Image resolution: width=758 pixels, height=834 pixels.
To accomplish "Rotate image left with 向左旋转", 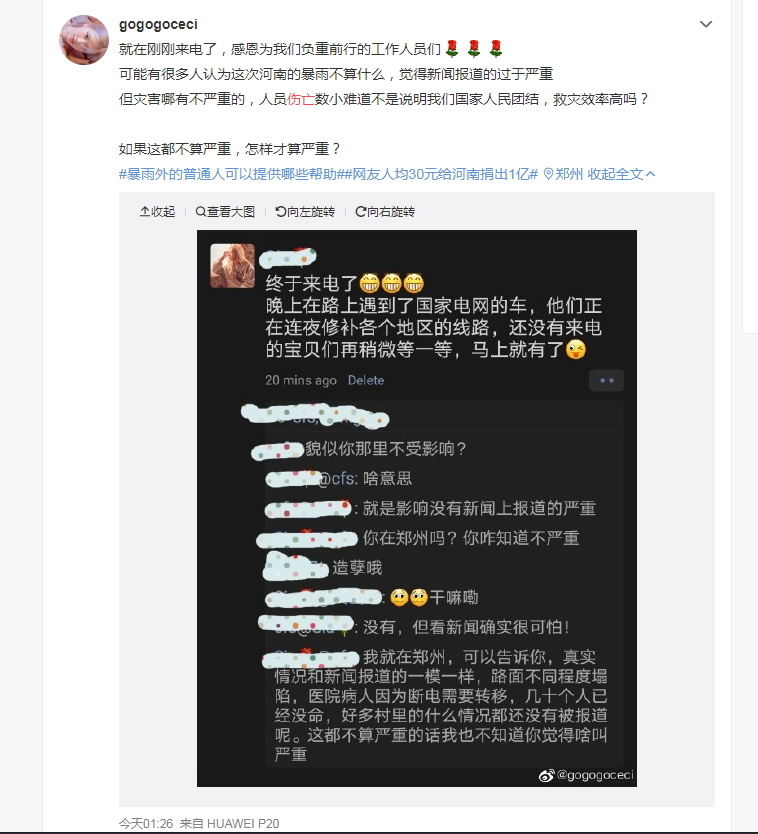I will click(x=305, y=212).
